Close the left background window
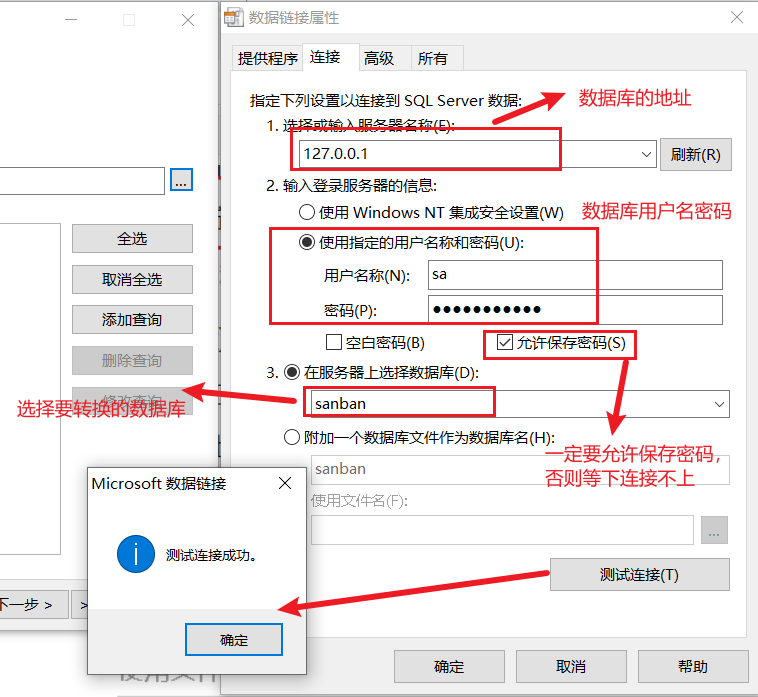 (188, 20)
